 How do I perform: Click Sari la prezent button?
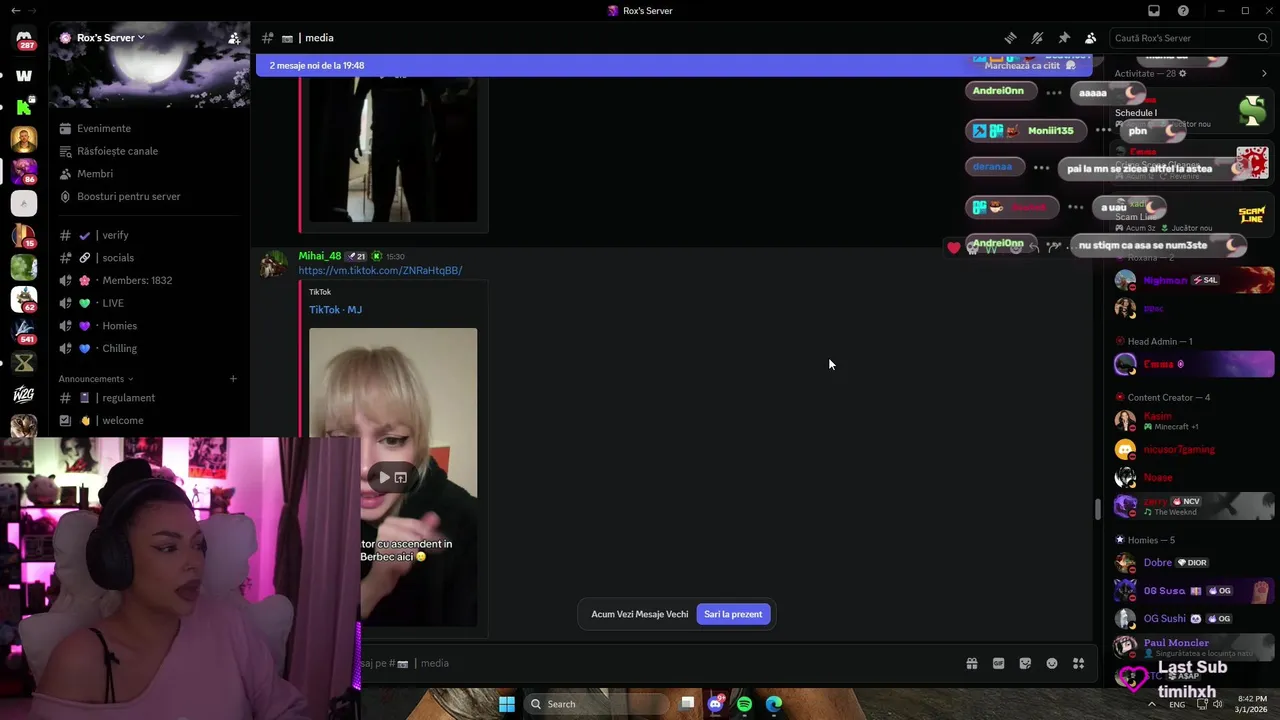click(733, 614)
